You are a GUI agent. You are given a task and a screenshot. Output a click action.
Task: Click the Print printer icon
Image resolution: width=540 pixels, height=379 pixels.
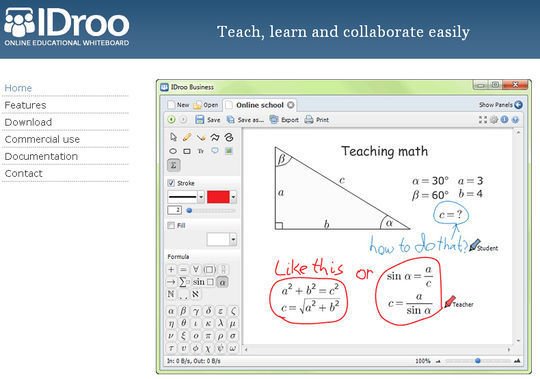point(309,119)
